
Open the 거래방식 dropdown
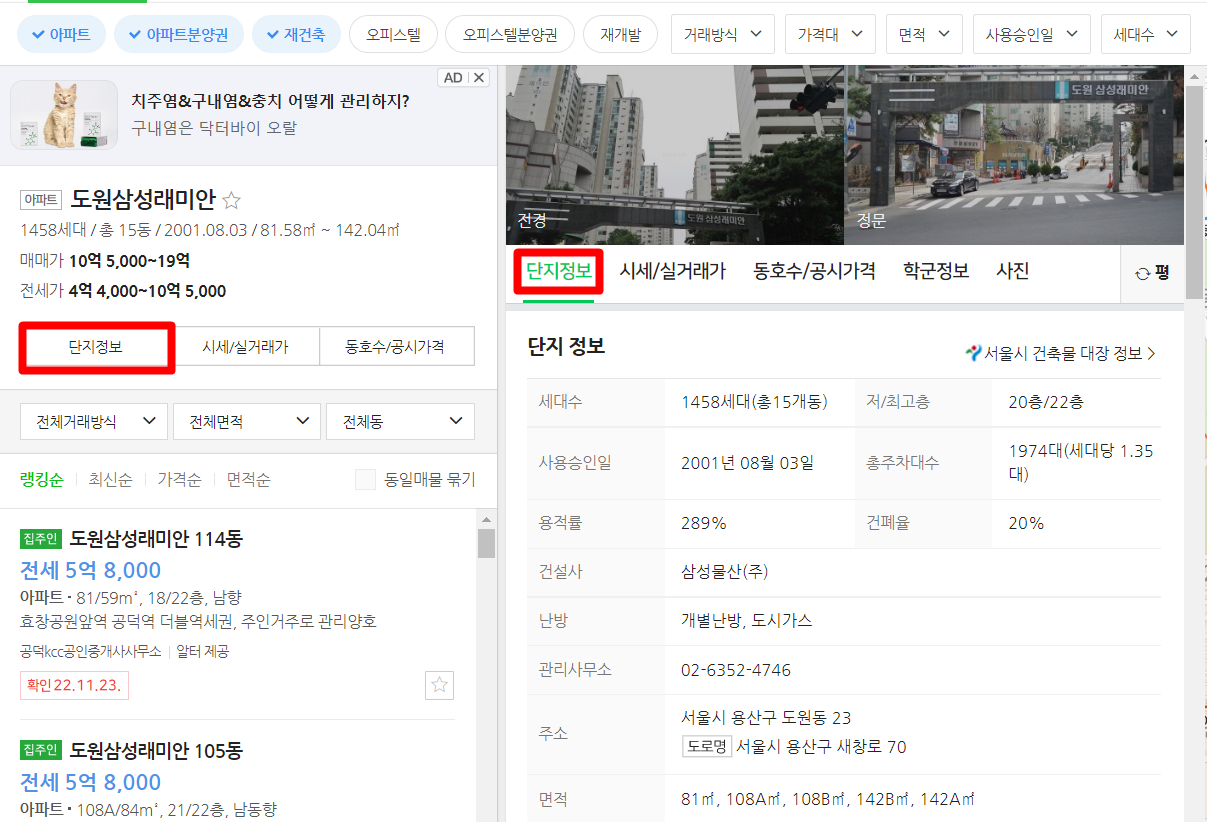pyautogui.click(x=722, y=34)
